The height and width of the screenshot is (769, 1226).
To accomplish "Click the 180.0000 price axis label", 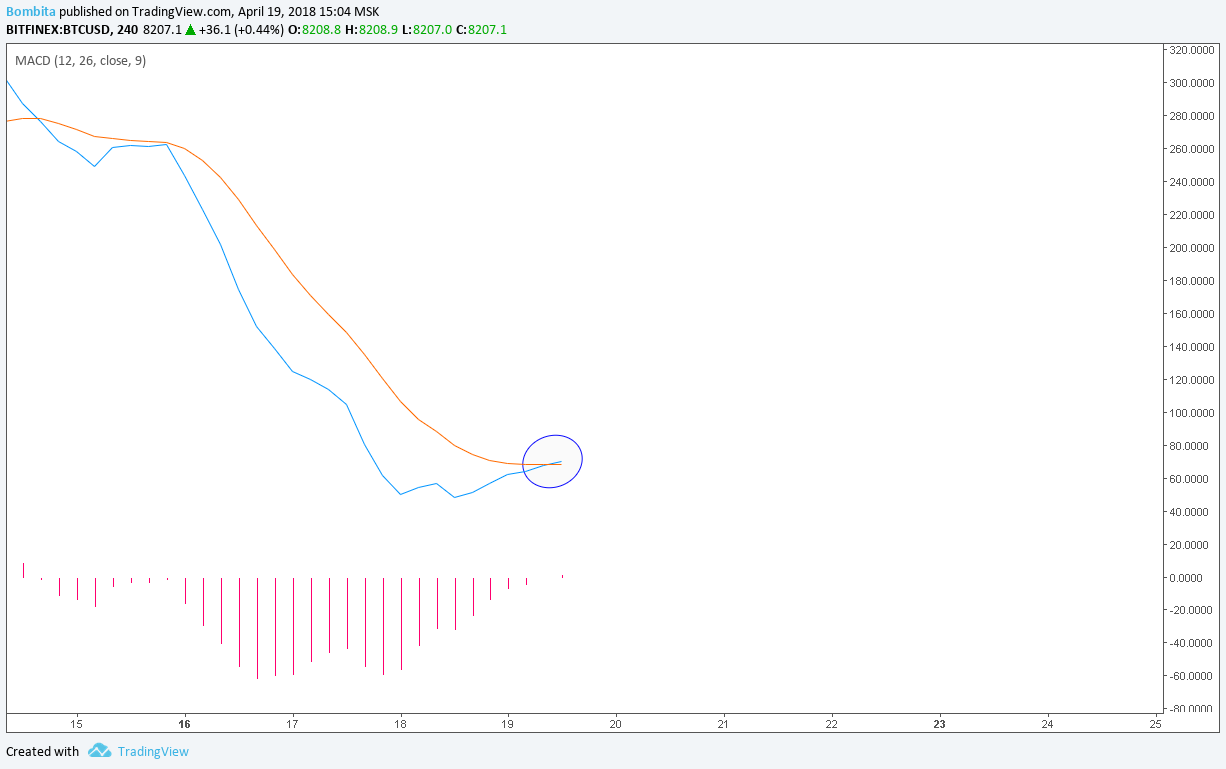I will coord(1191,281).
